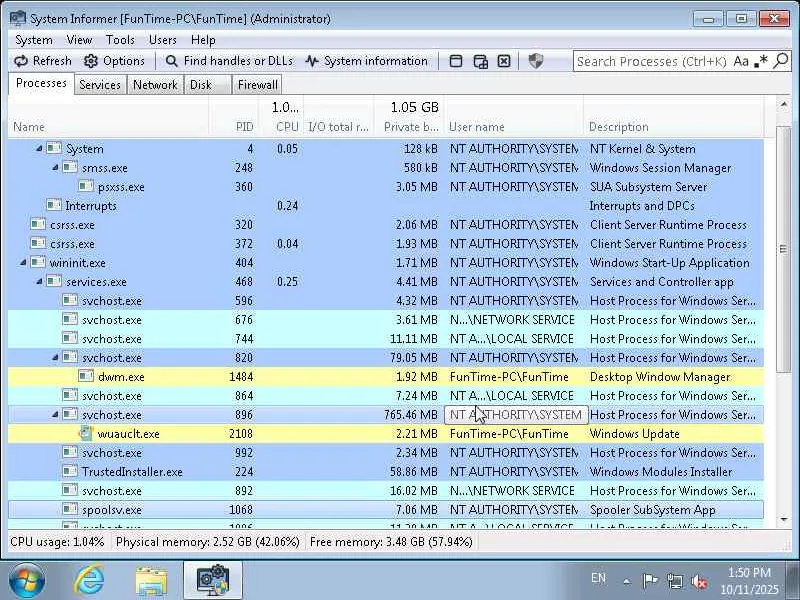Image resolution: width=800 pixels, height=600 pixels.
Task: Select the Processes tab
Action: coord(41,83)
